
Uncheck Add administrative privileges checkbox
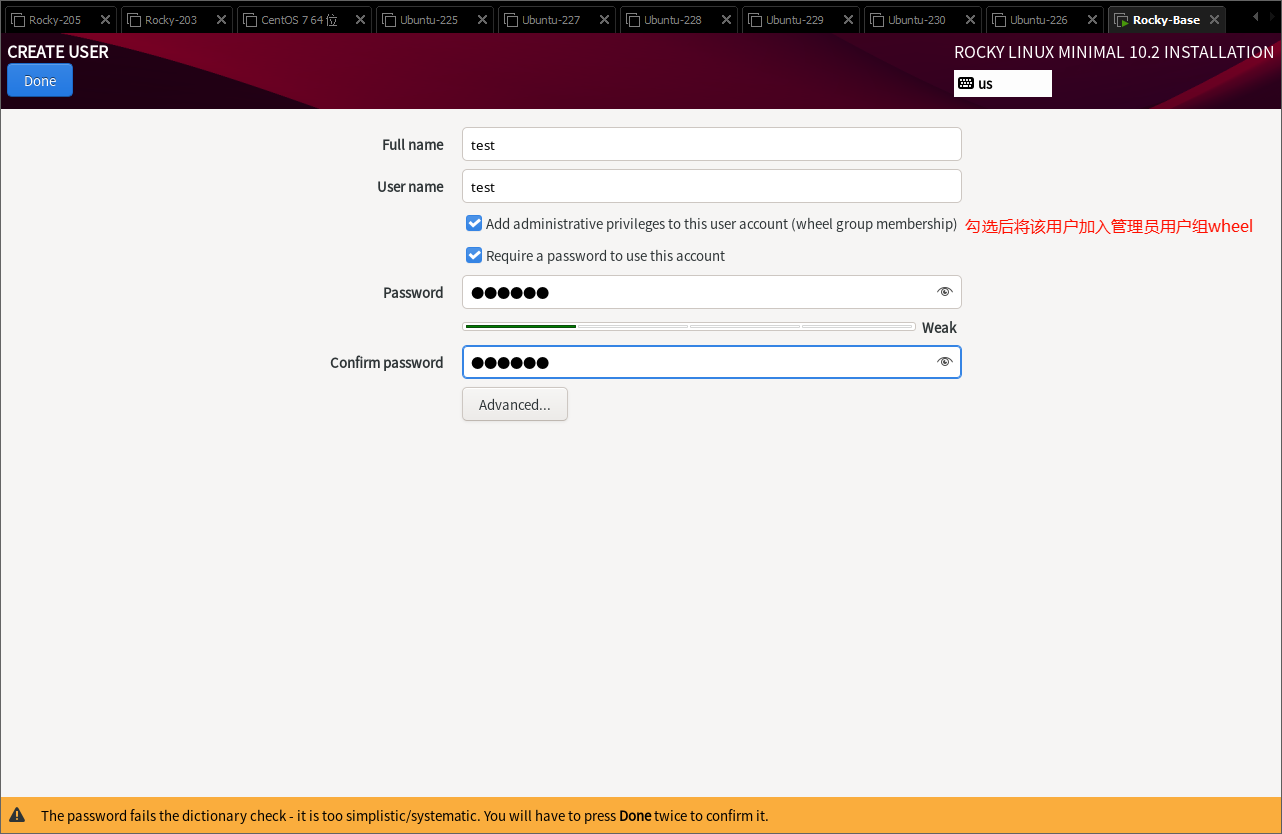tap(474, 223)
